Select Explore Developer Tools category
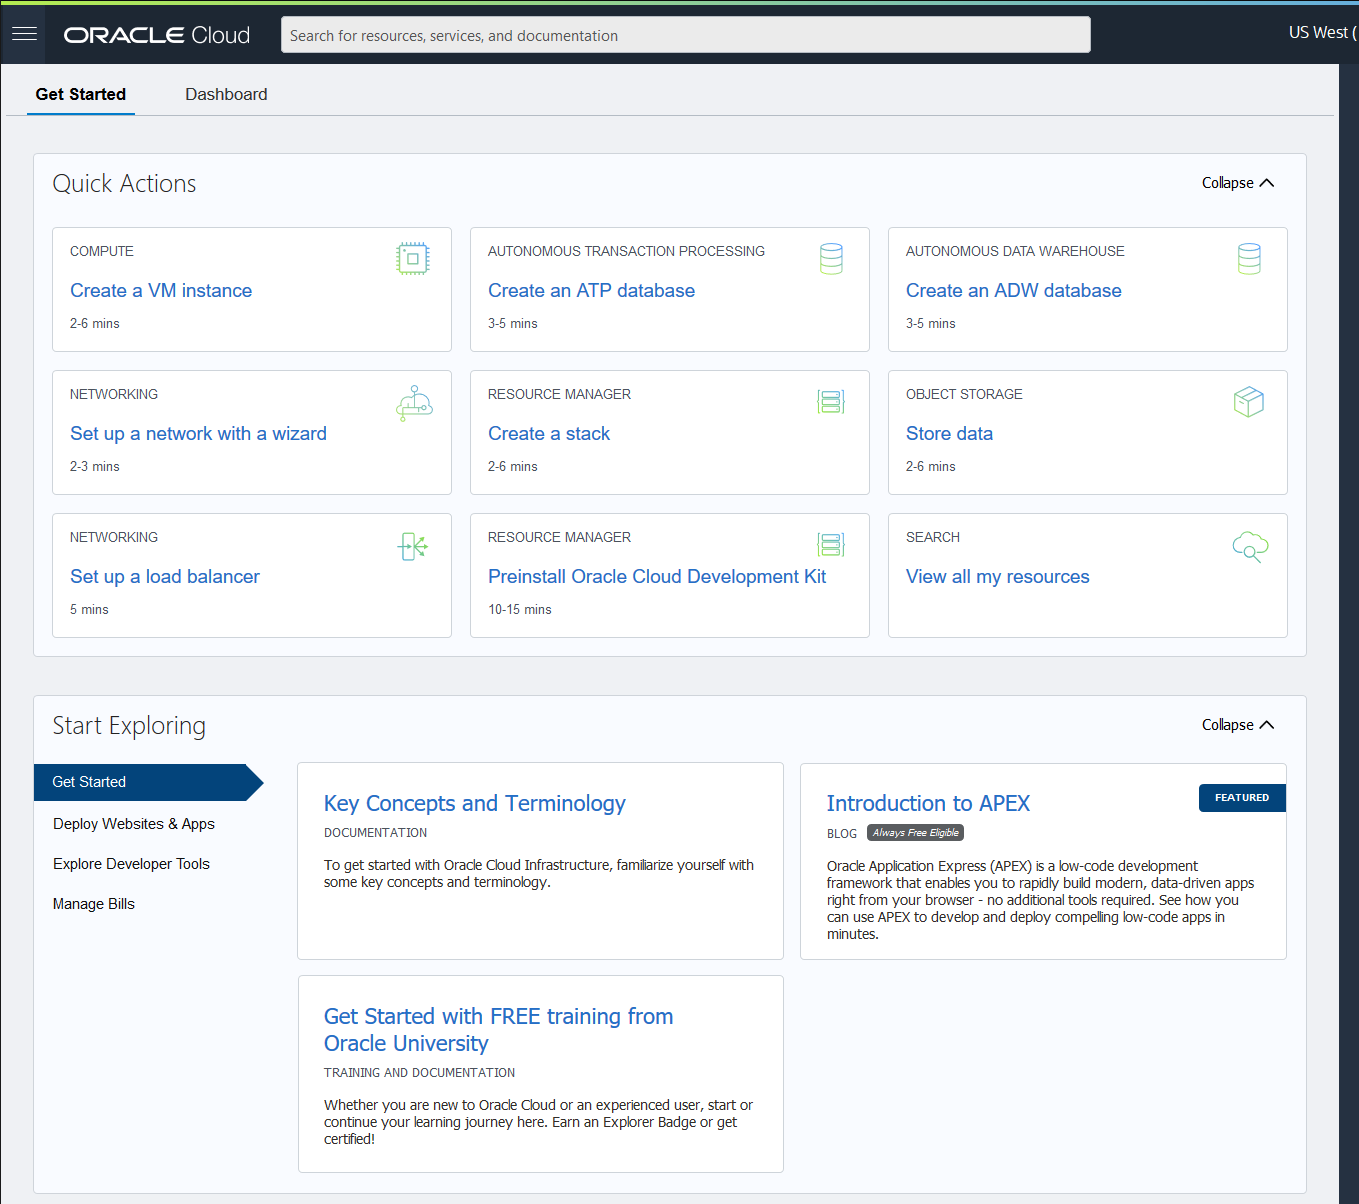The image size is (1359, 1204). (x=132, y=864)
